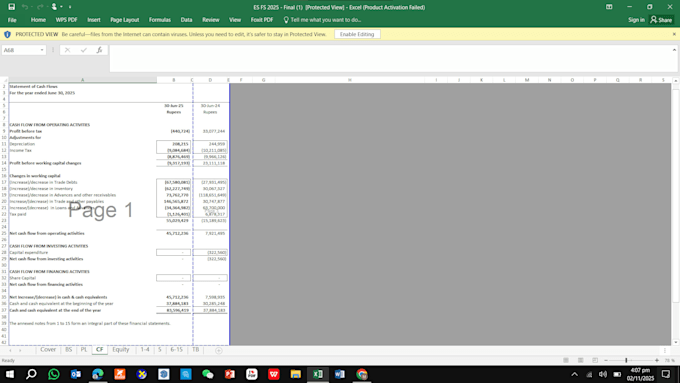This screenshot has height=383, width=680.
Task: Click the Redo arrow icon
Action: [40, 7]
